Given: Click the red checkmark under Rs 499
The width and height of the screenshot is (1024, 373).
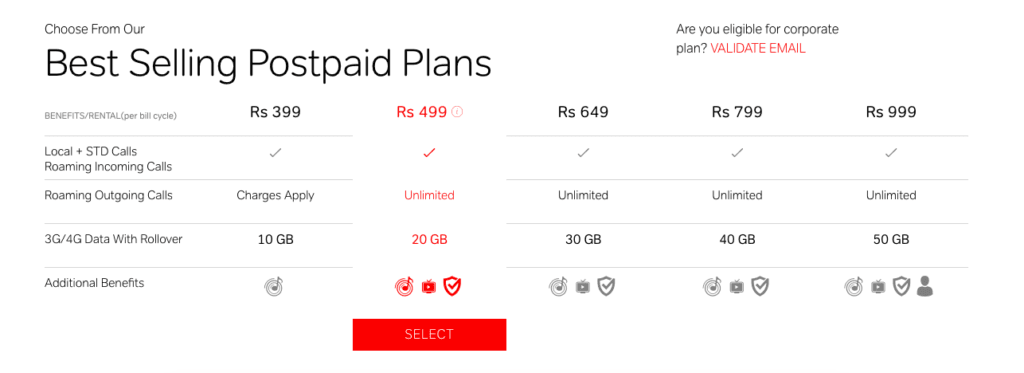Looking at the screenshot, I should pyautogui.click(x=429, y=153).
